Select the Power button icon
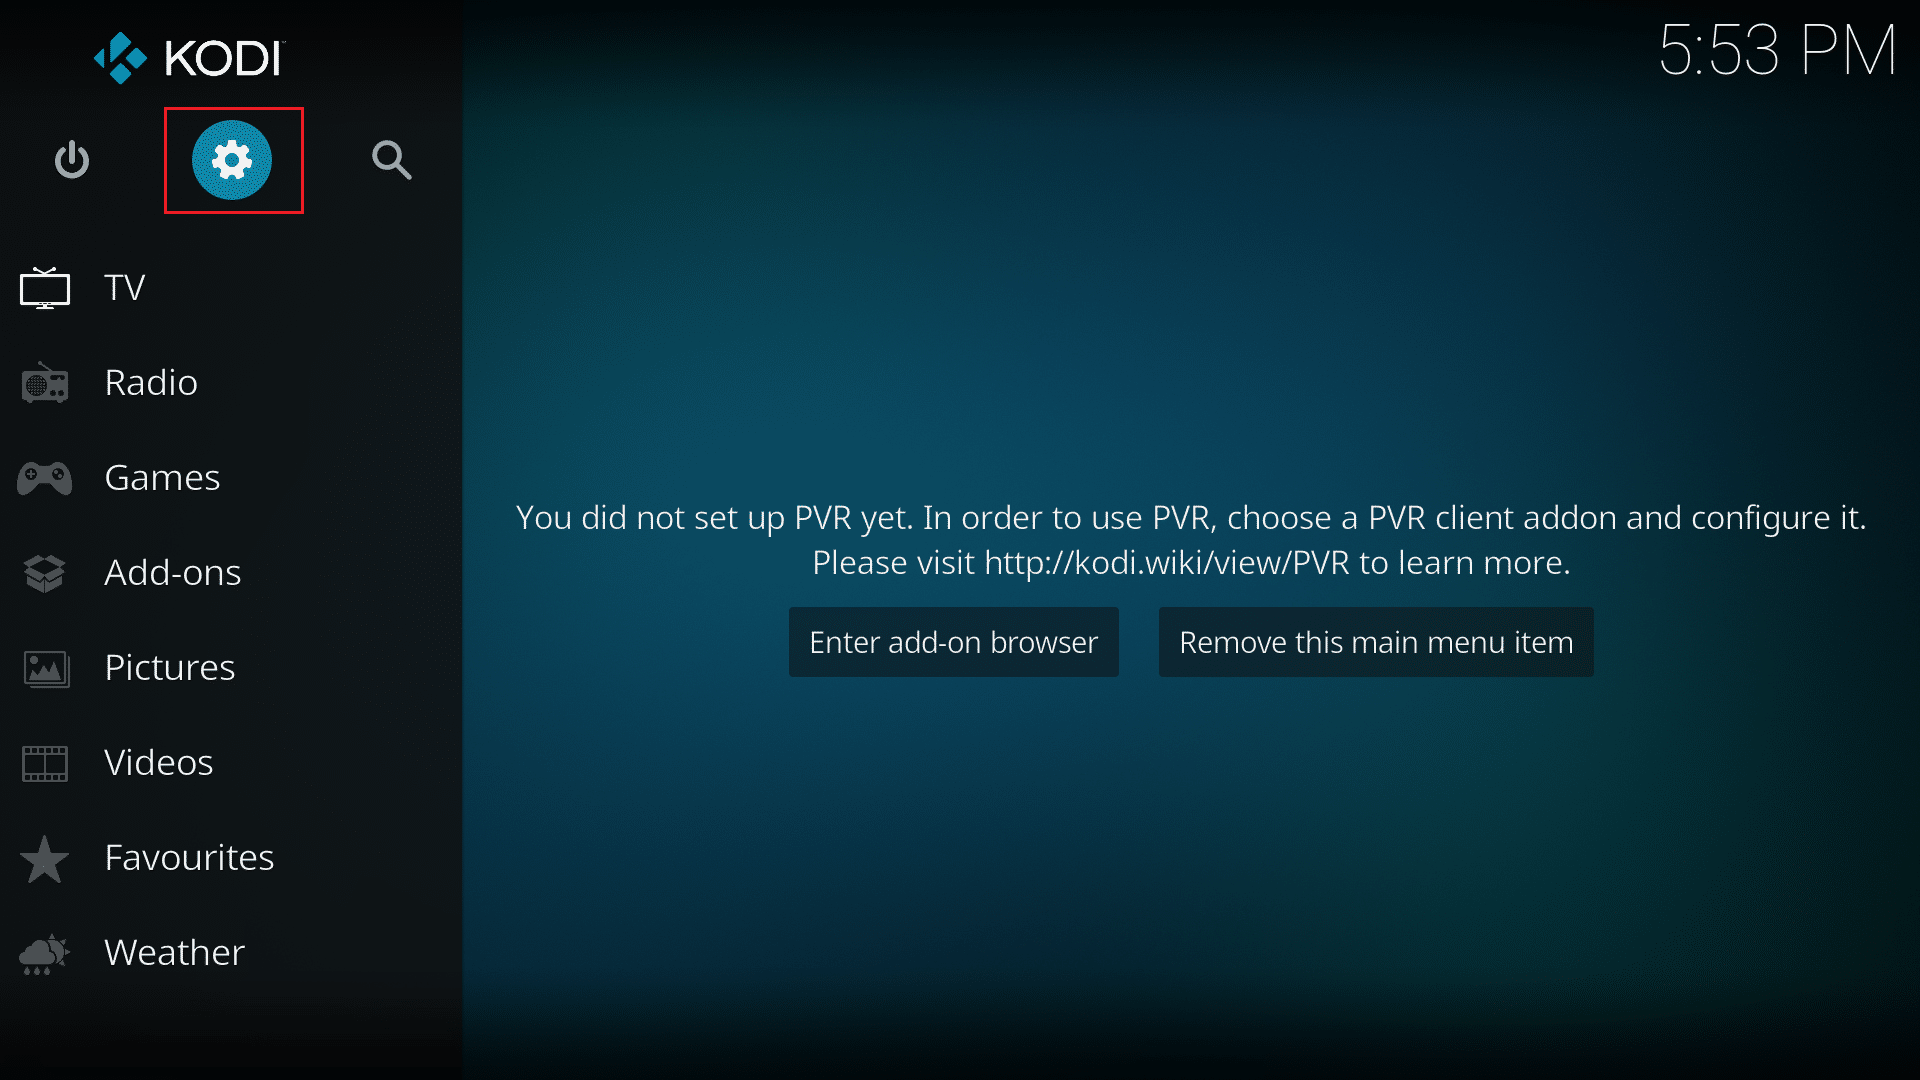Image resolution: width=1920 pixels, height=1080 pixels. coord(74,160)
